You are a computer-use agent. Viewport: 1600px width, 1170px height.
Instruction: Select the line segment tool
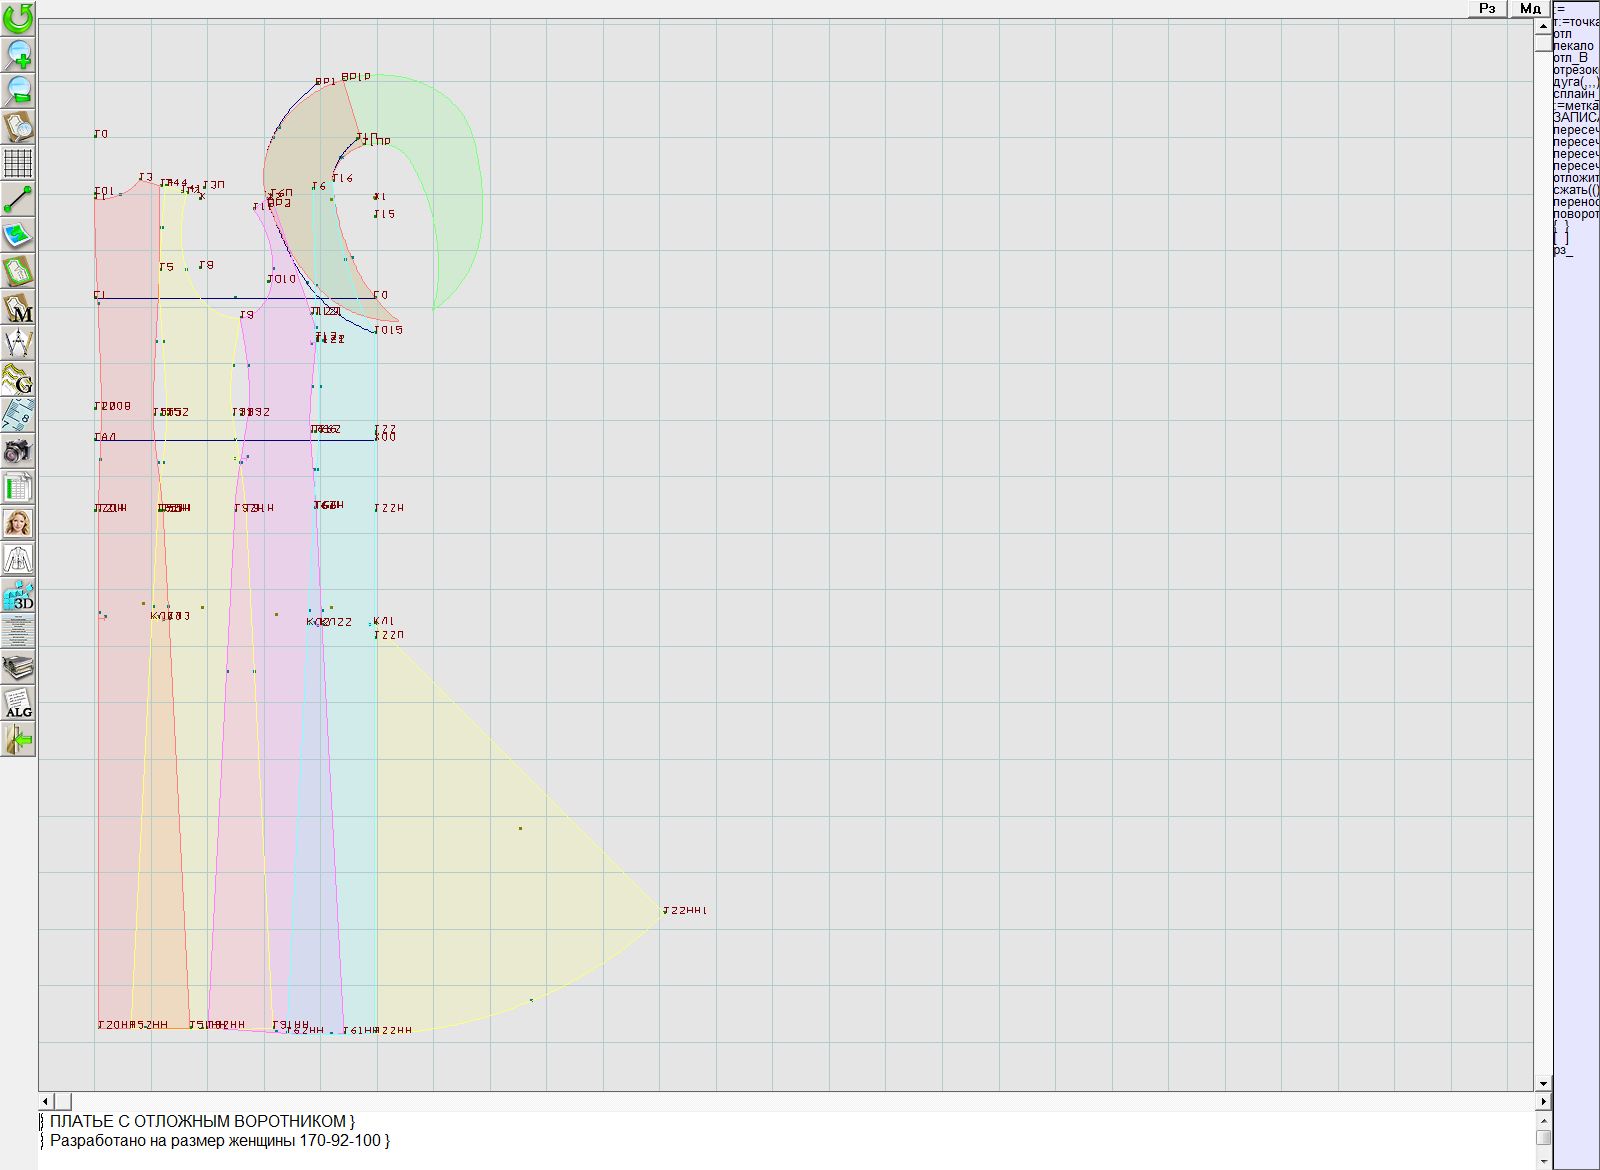pyautogui.click(x=18, y=200)
